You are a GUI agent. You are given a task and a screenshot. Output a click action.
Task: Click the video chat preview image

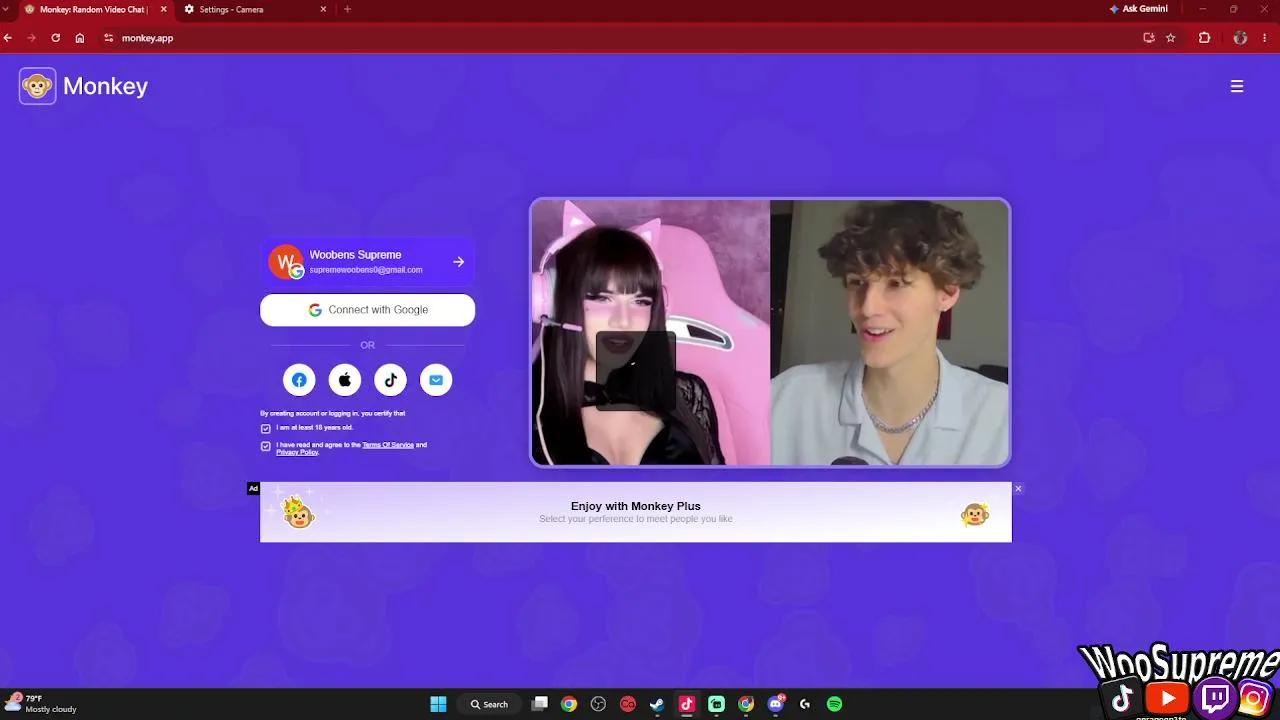(770, 333)
